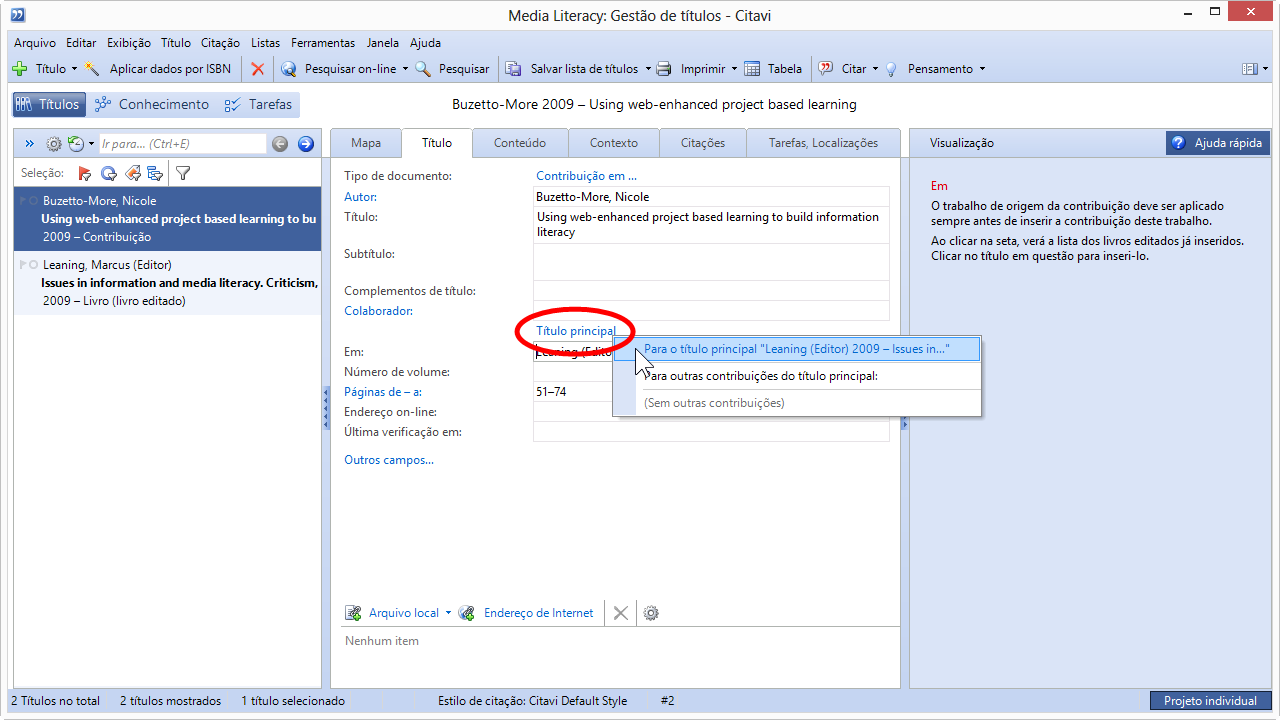Open the Ferramentas menu
This screenshot has width=1280, height=720.
(x=323, y=43)
